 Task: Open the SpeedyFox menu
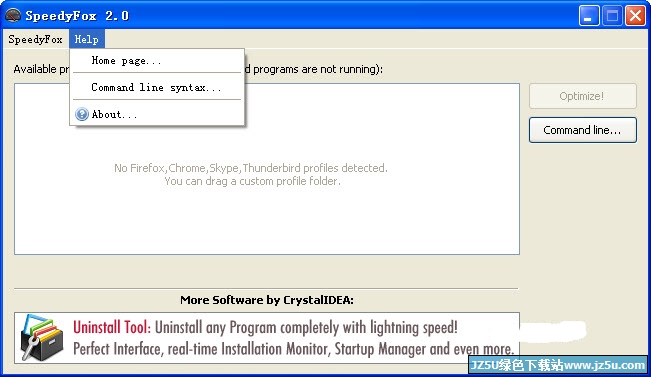click(35, 39)
